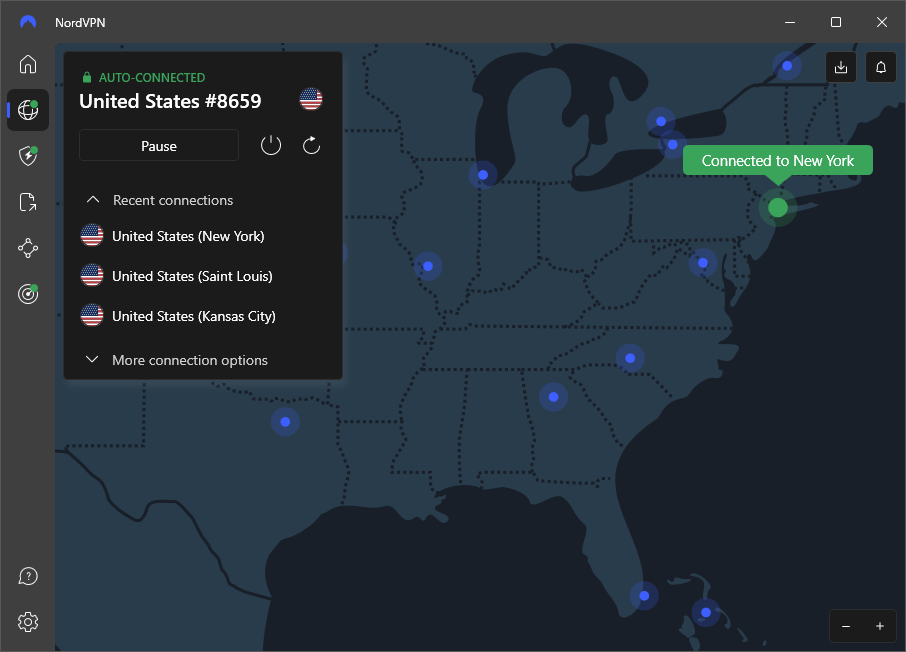Screen dimensions: 906x652
Task: Select the Buffalo server dot on map
Action: (x=672, y=145)
